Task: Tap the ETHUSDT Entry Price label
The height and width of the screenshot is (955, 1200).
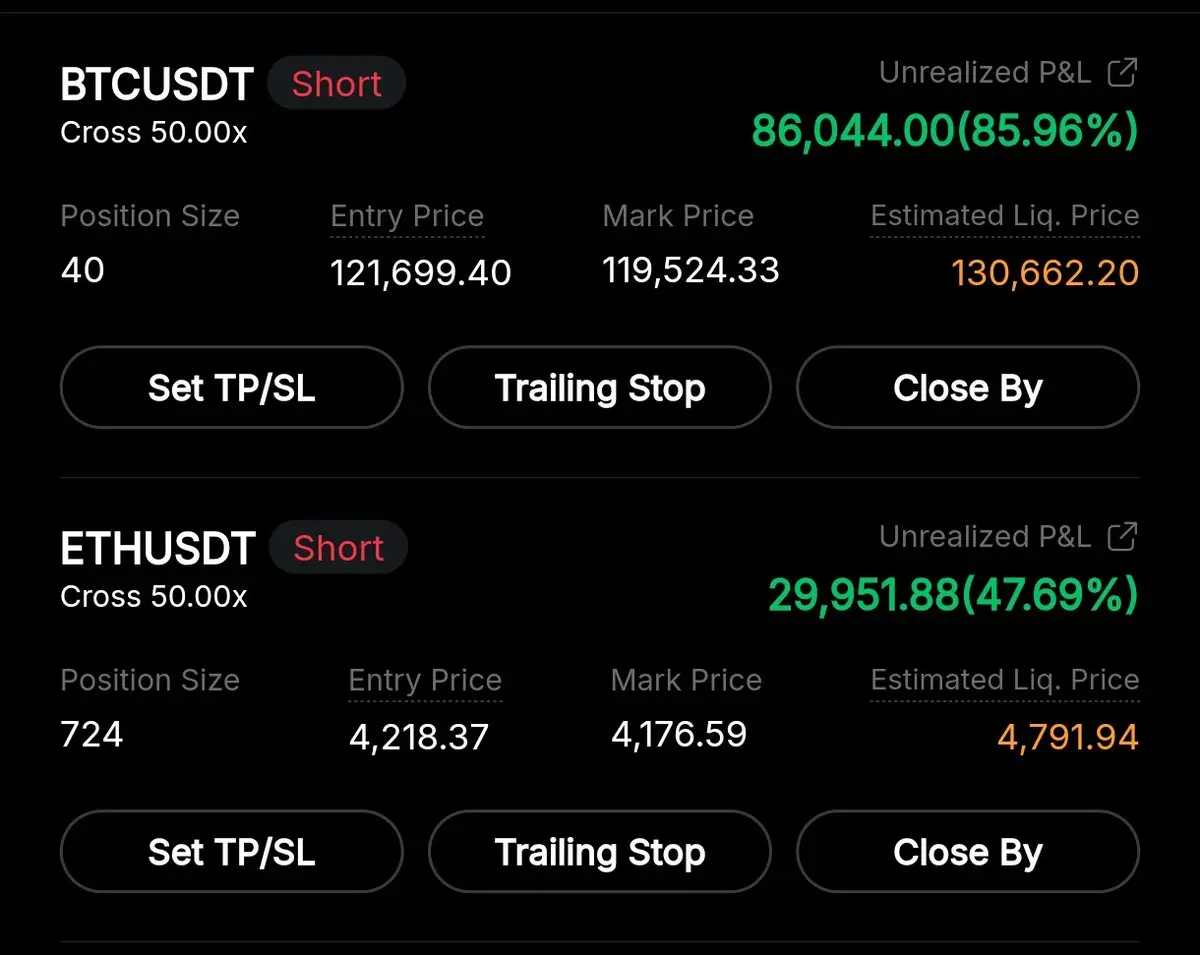Action: (x=425, y=680)
